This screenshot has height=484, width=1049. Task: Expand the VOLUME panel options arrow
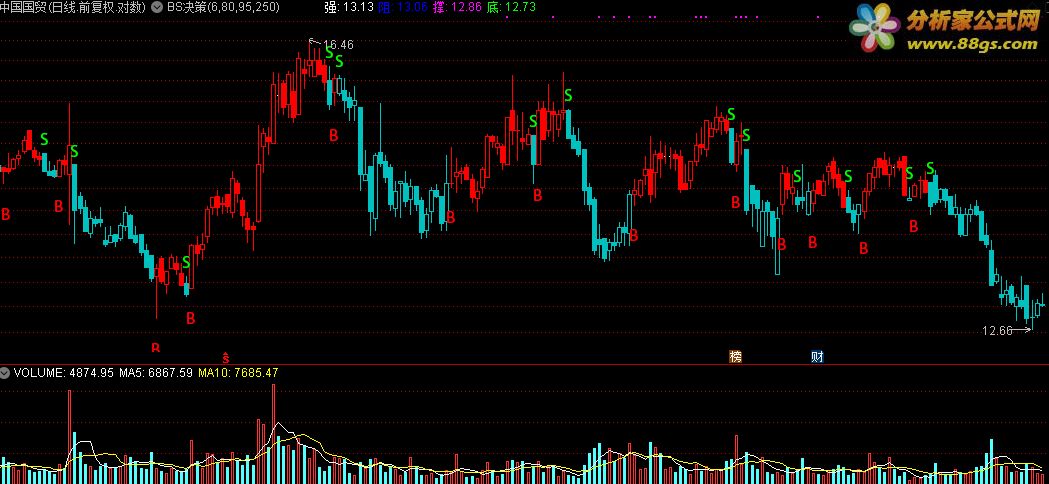click(5, 372)
